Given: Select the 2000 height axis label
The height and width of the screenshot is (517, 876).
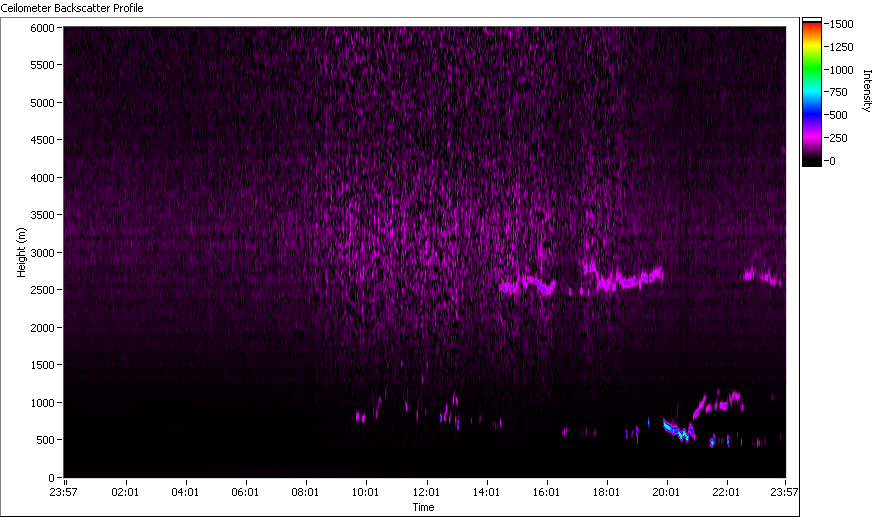Looking at the screenshot, I should tap(42, 328).
